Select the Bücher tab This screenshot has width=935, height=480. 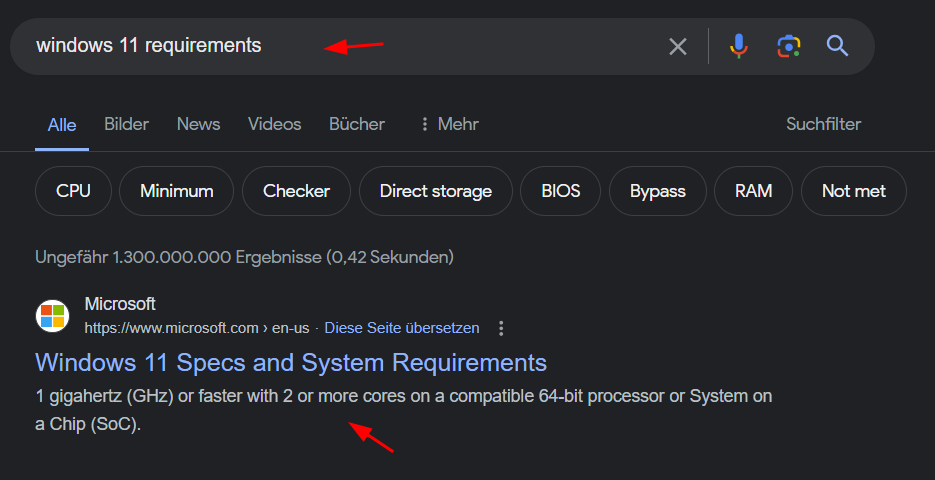pos(357,124)
